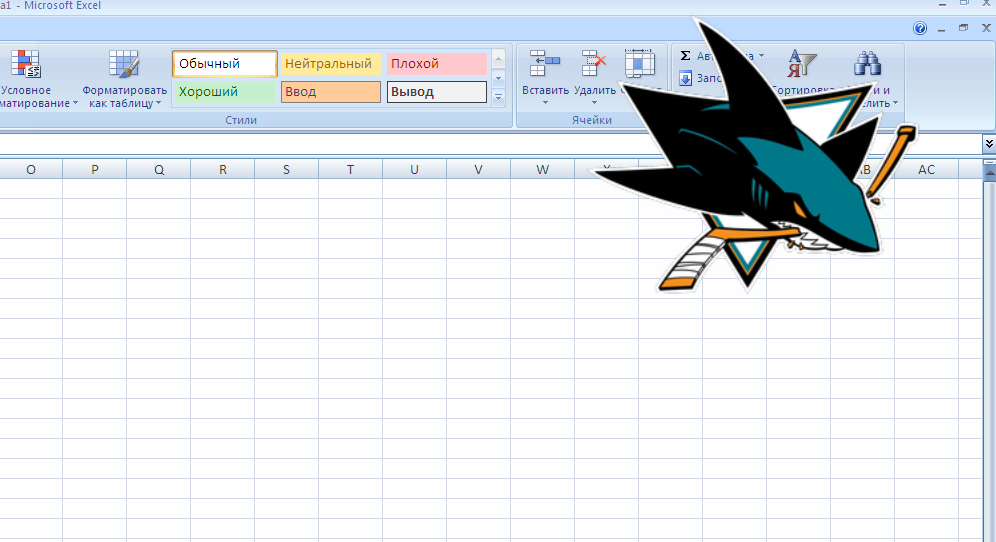Image resolution: width=996 pixels, height=542 pixels.
Task: Open Excel Help question mark icon
Action: click(920, 28)
